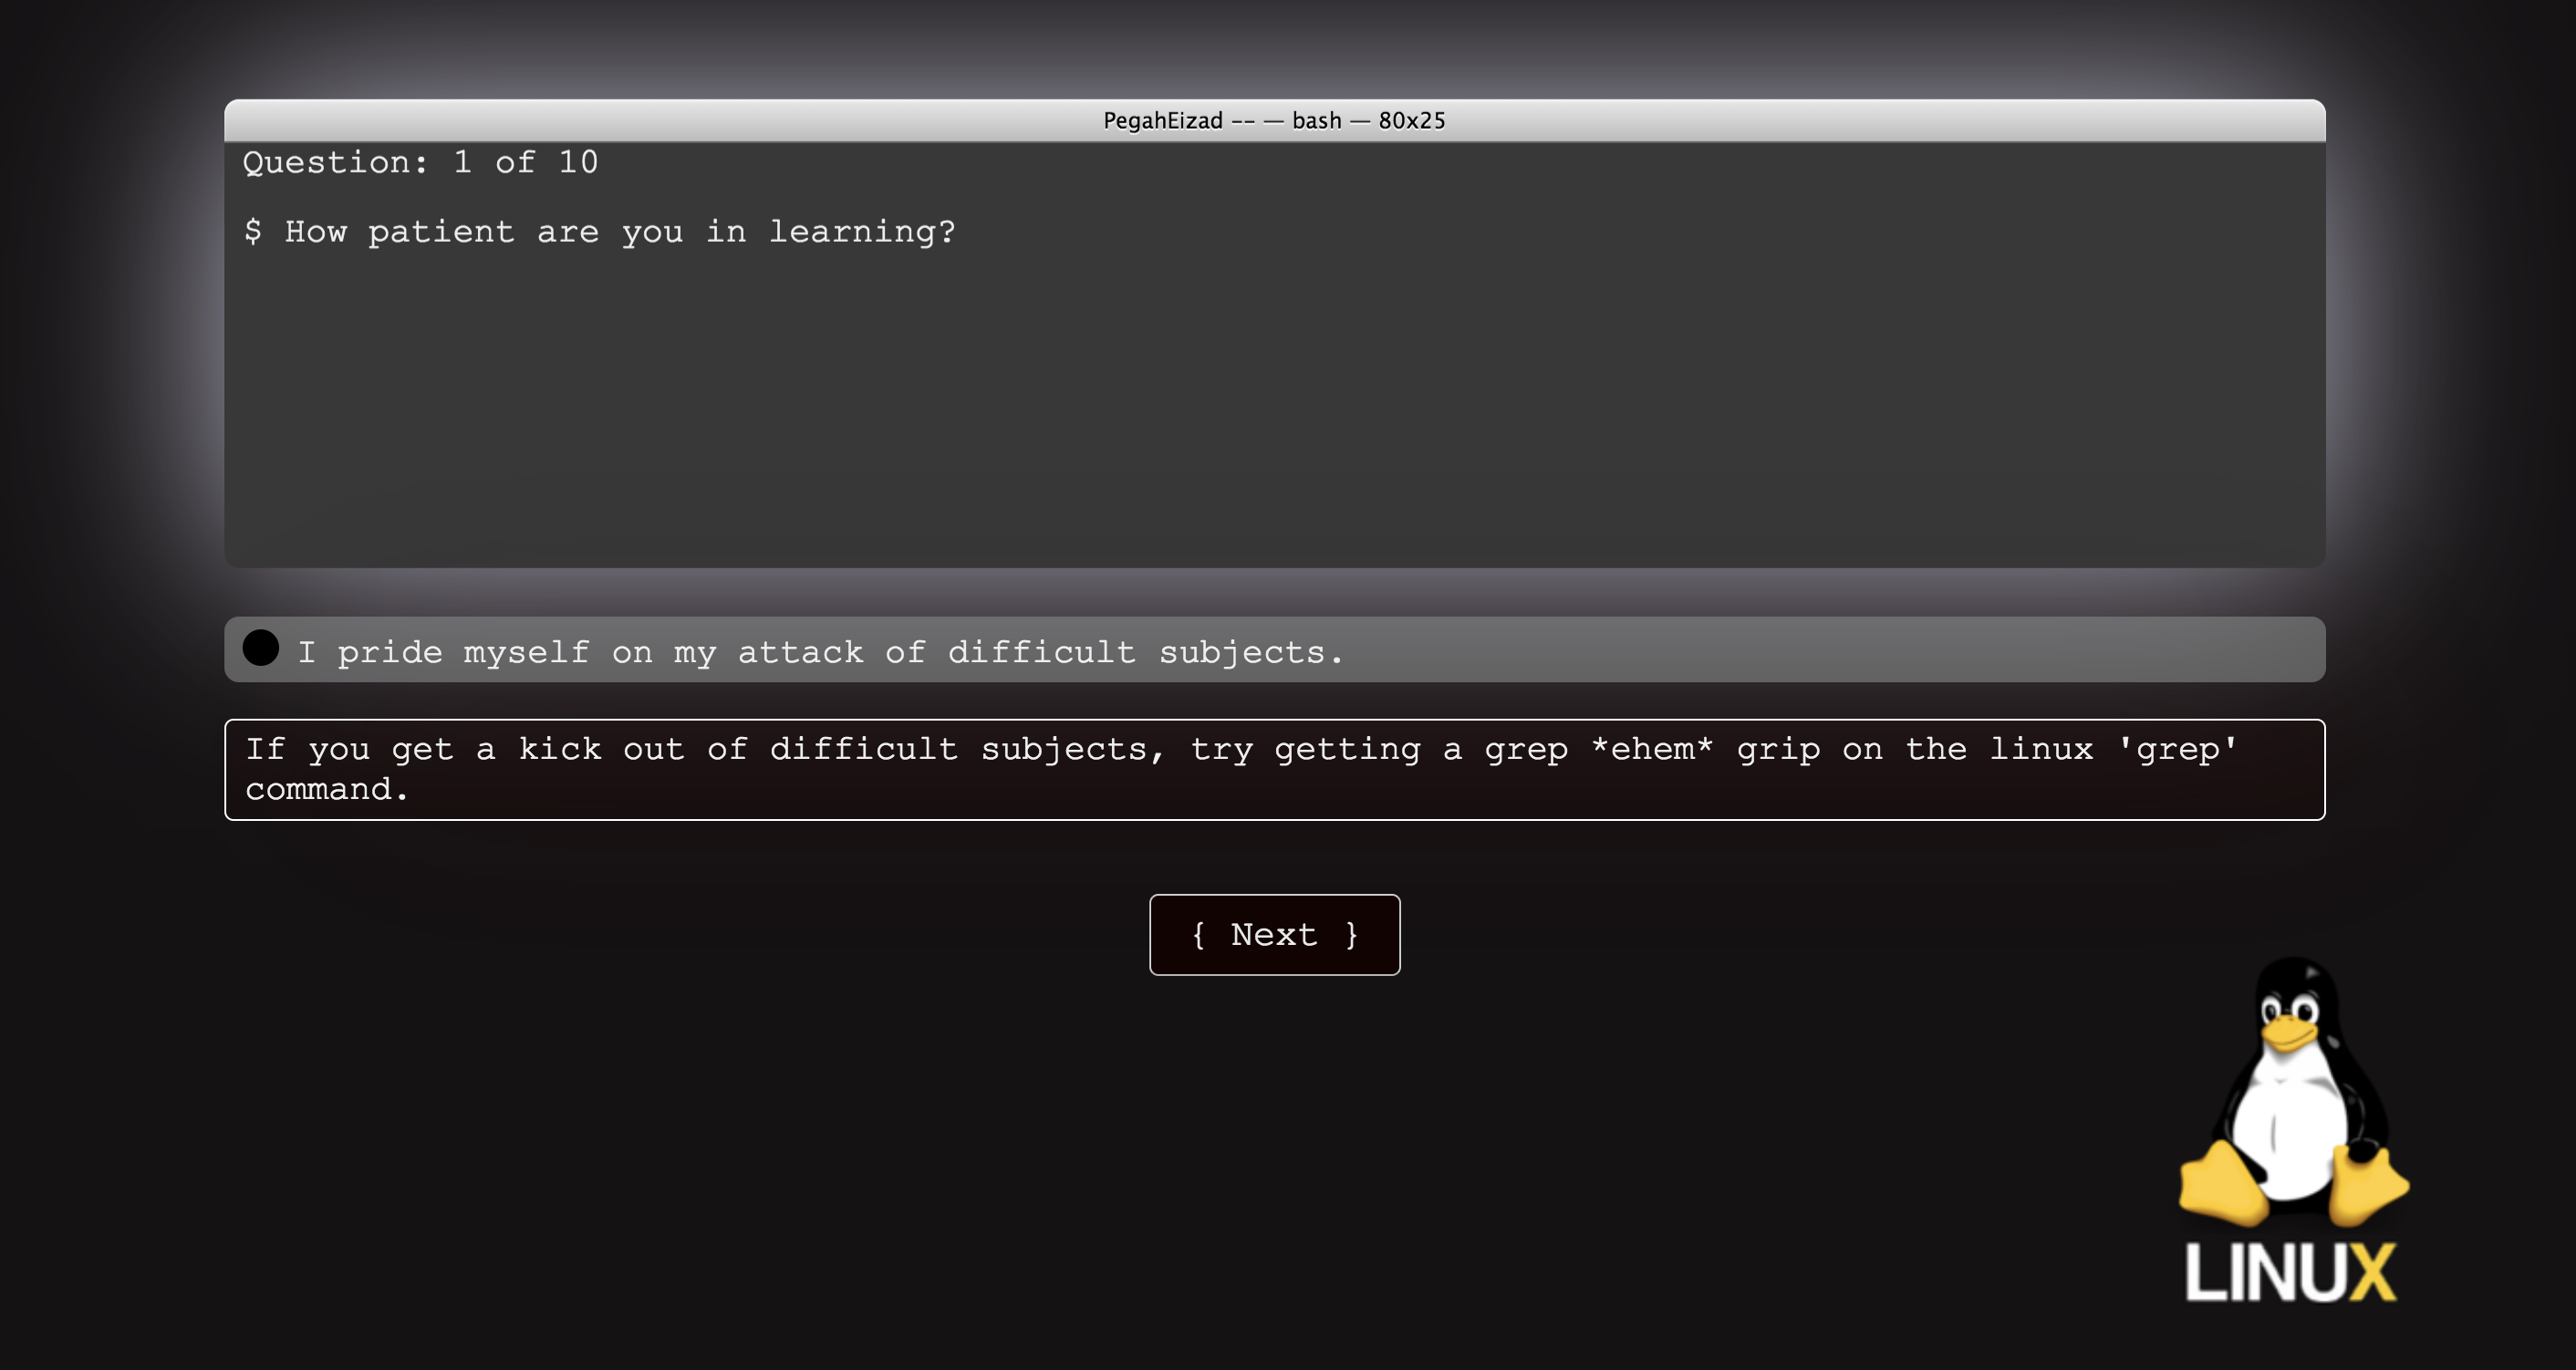This screenshot has width=2576, height=1370.
Task: Click the LINUX wordmark logo
Action: pyautogui.click(x=2290, y=1273)
